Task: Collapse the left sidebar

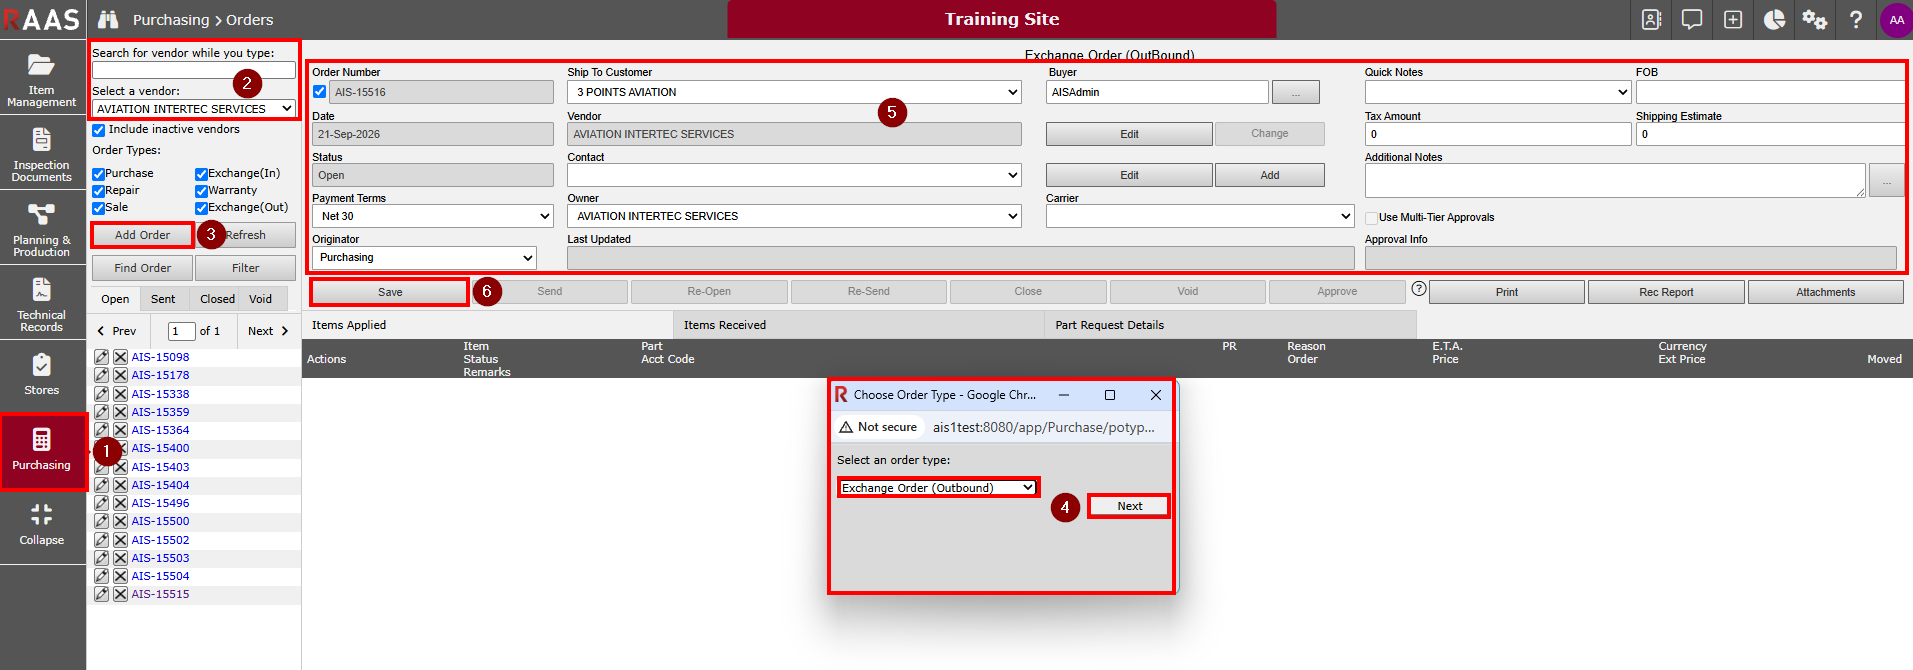Action: coord(42,526)
